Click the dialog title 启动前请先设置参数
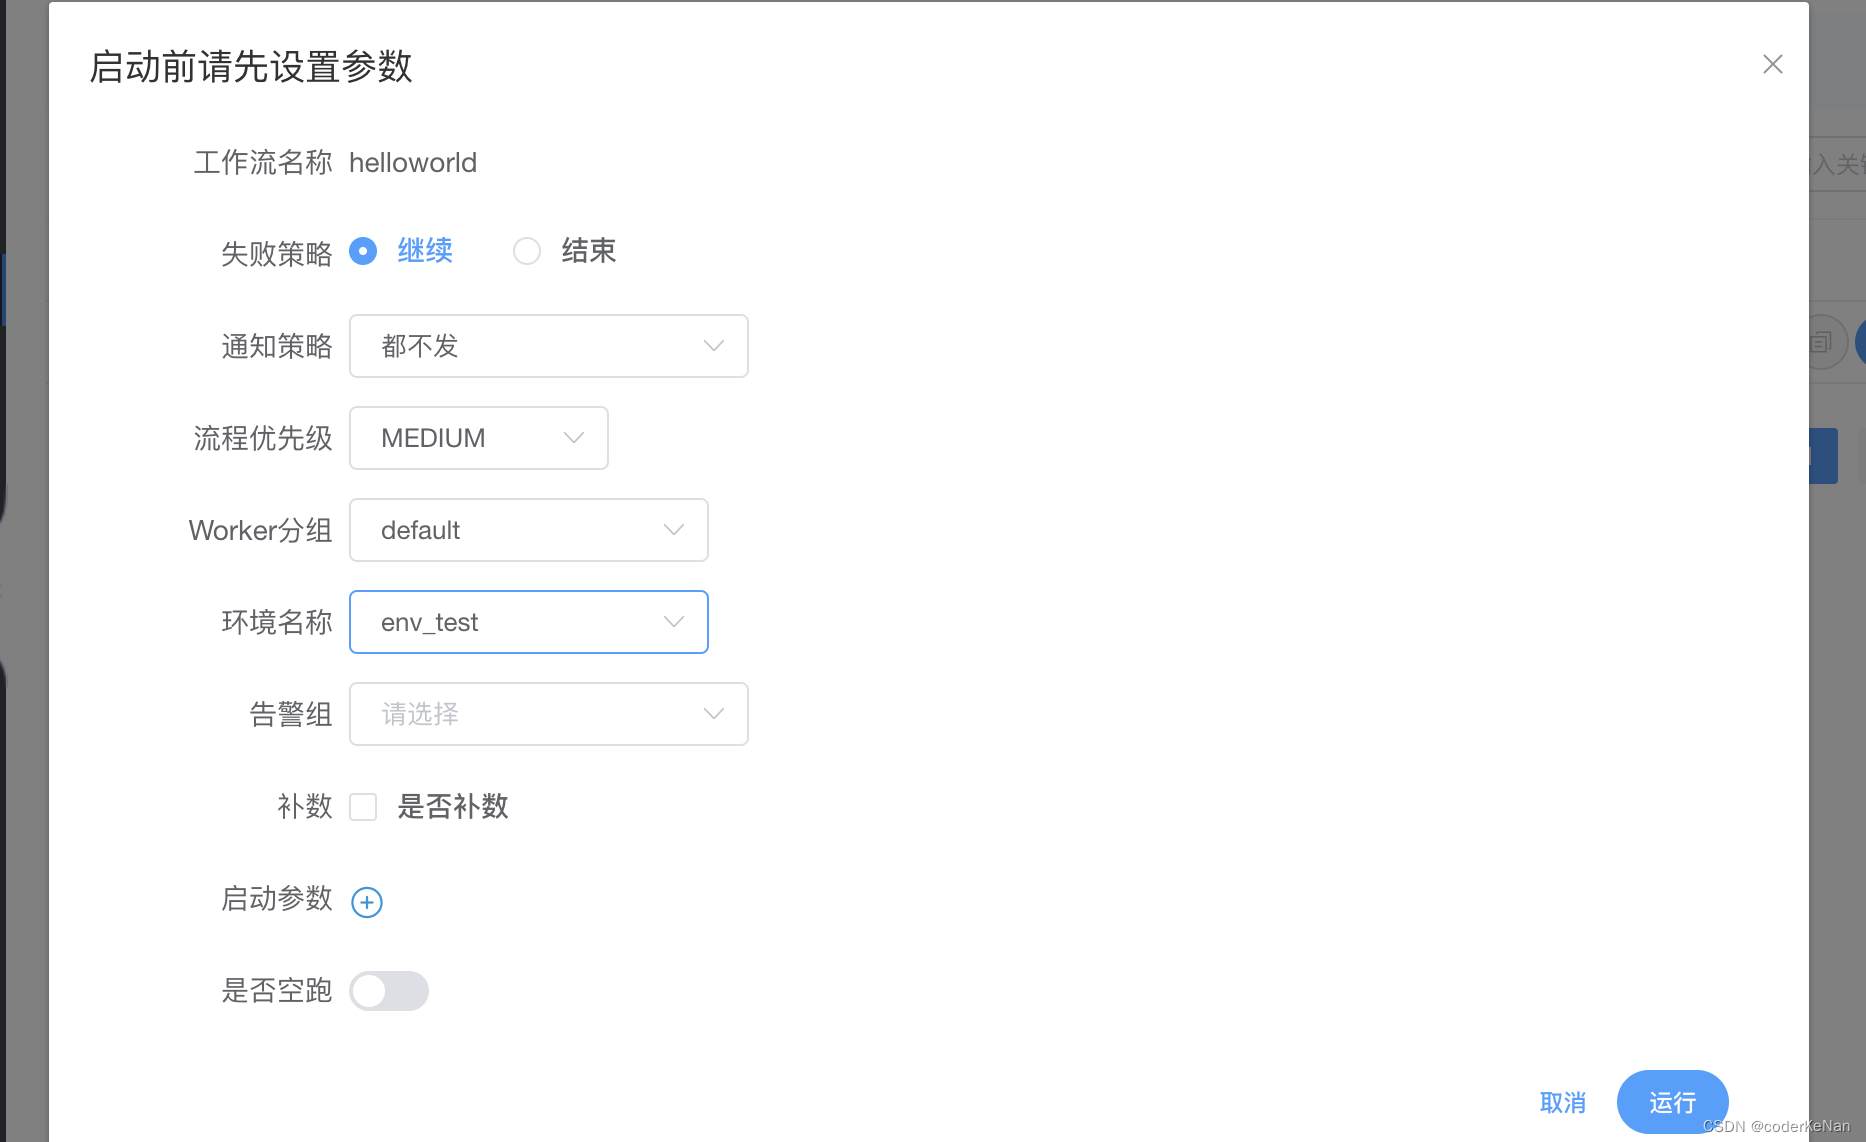This screenshot has height=1142, width=1866. (x=251, y=67)
